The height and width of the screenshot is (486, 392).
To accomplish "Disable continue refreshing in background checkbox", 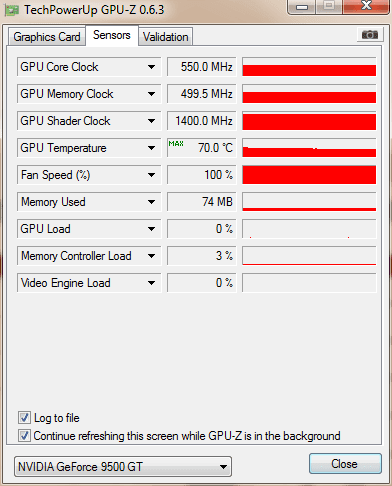I will coord(24,436).
